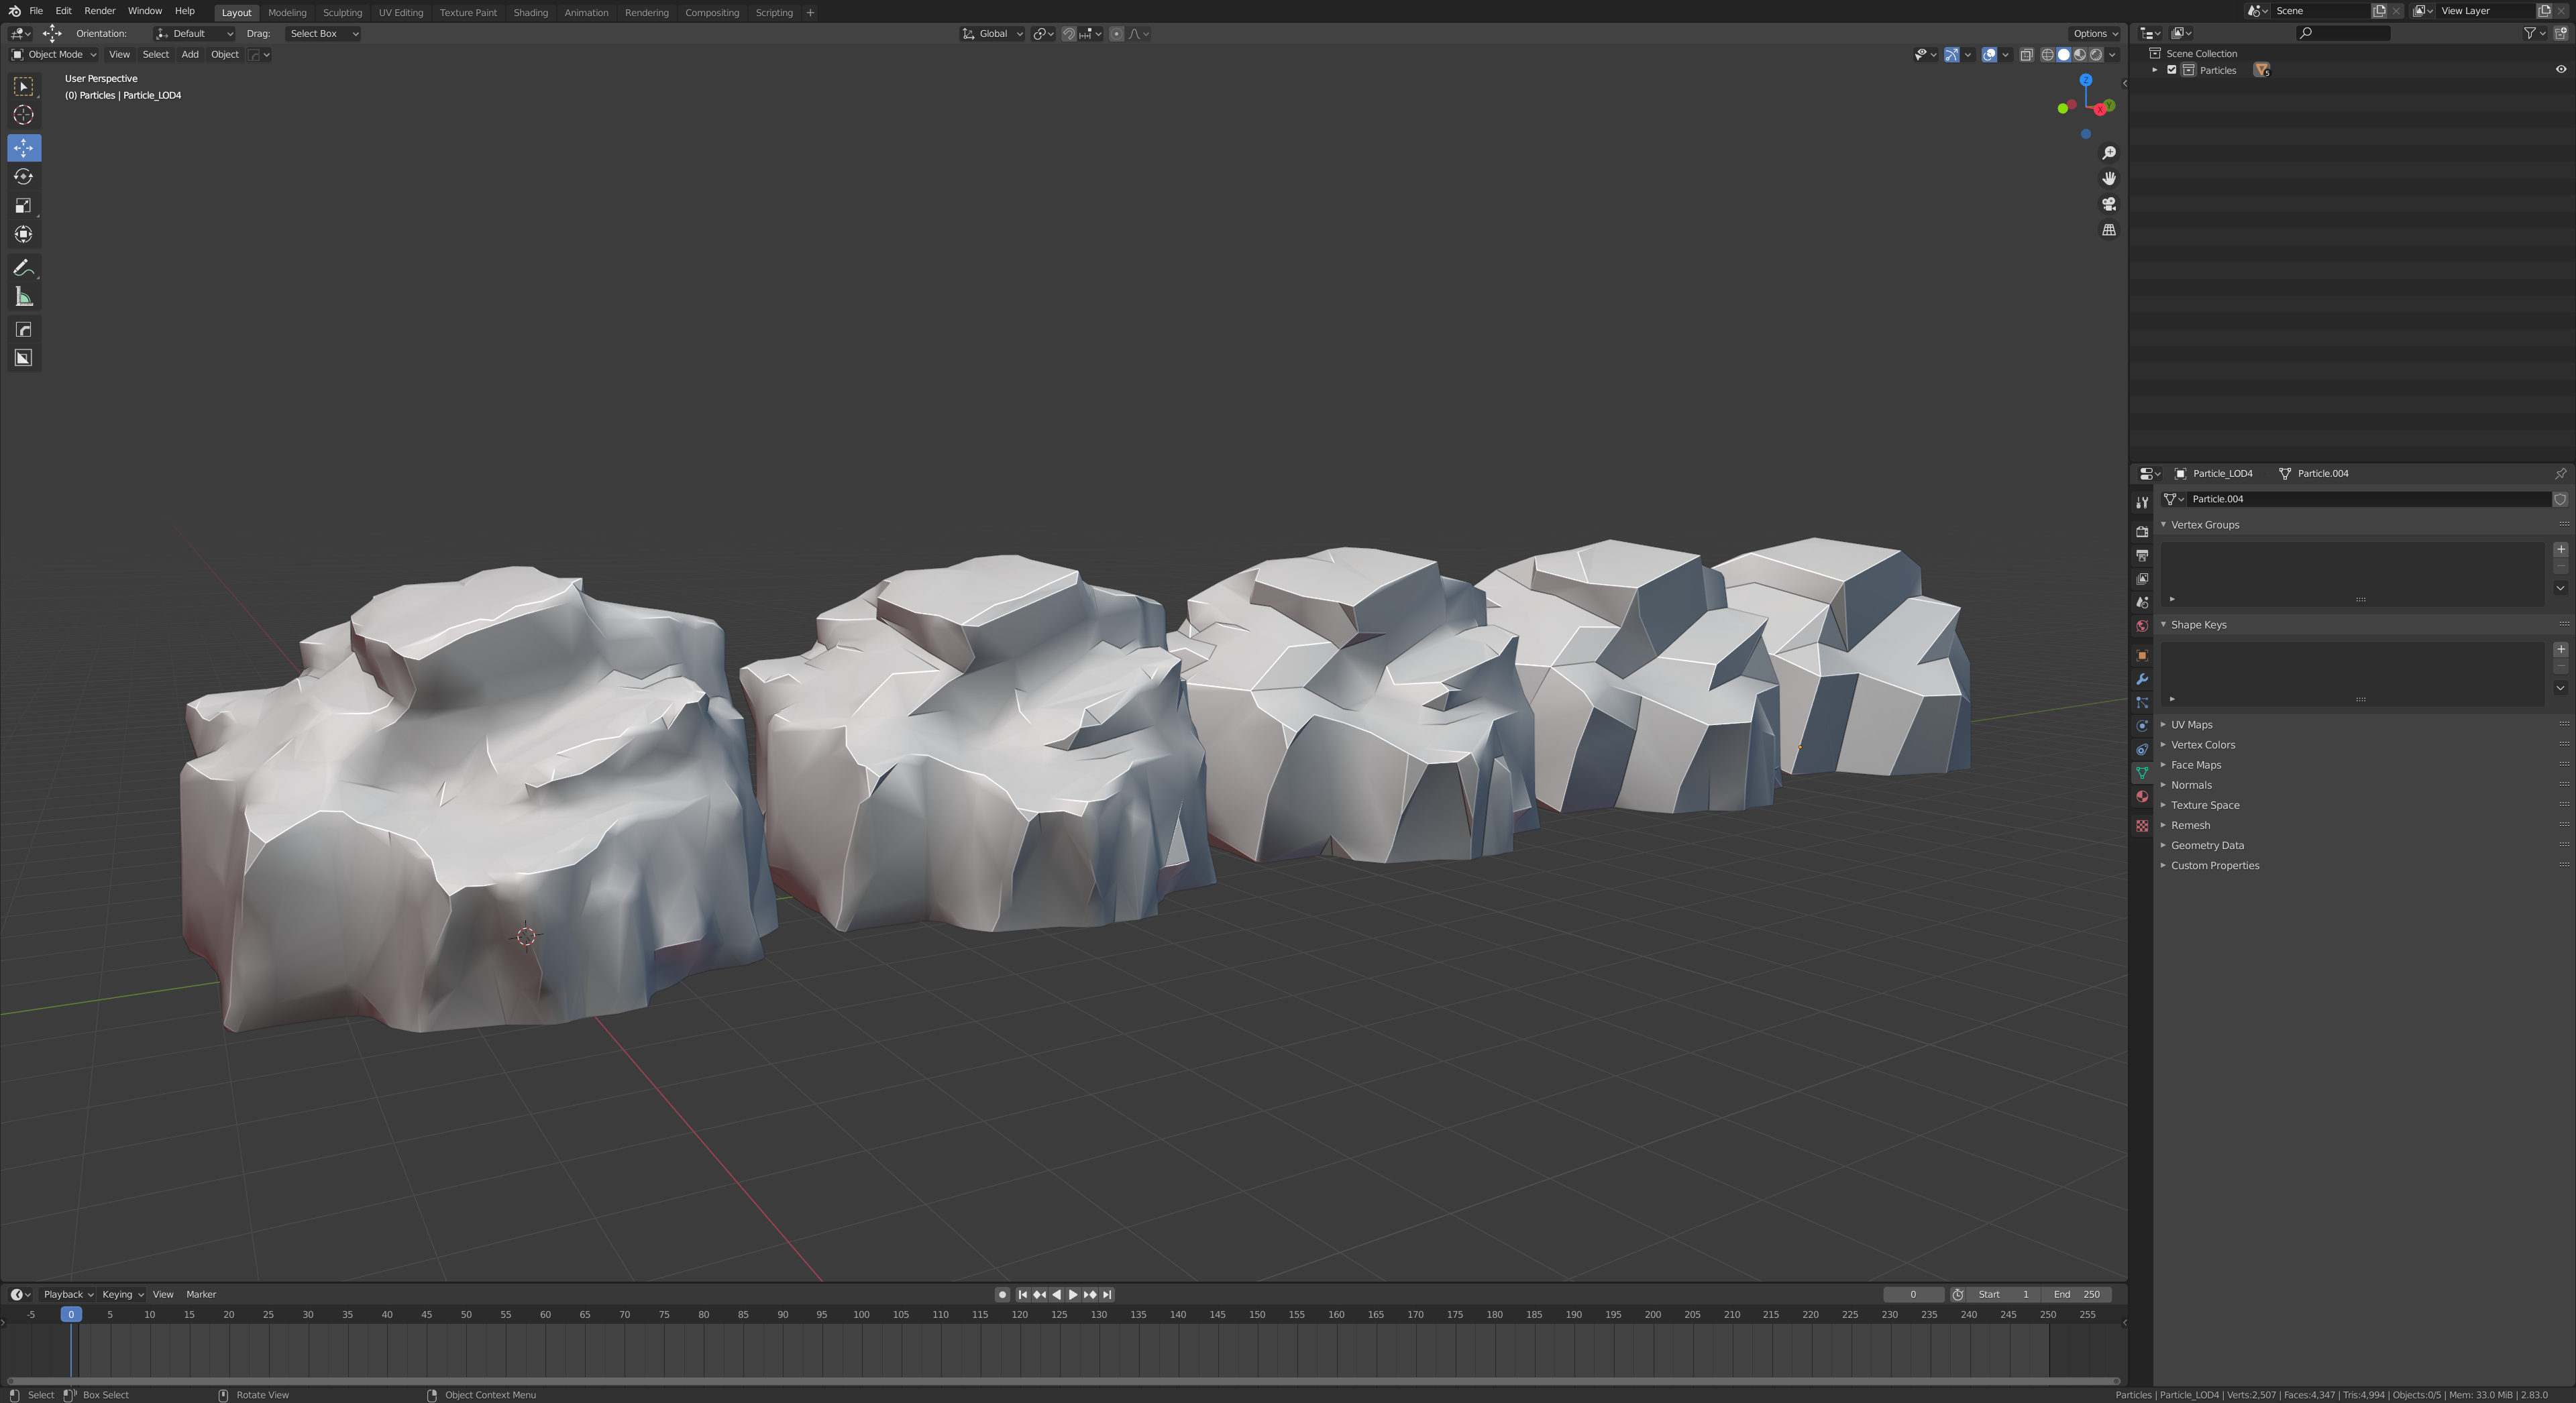Viewport: 2576px width, 1403px height.
Task: Pick the Scale tool
Action: (x=24, y=206)
